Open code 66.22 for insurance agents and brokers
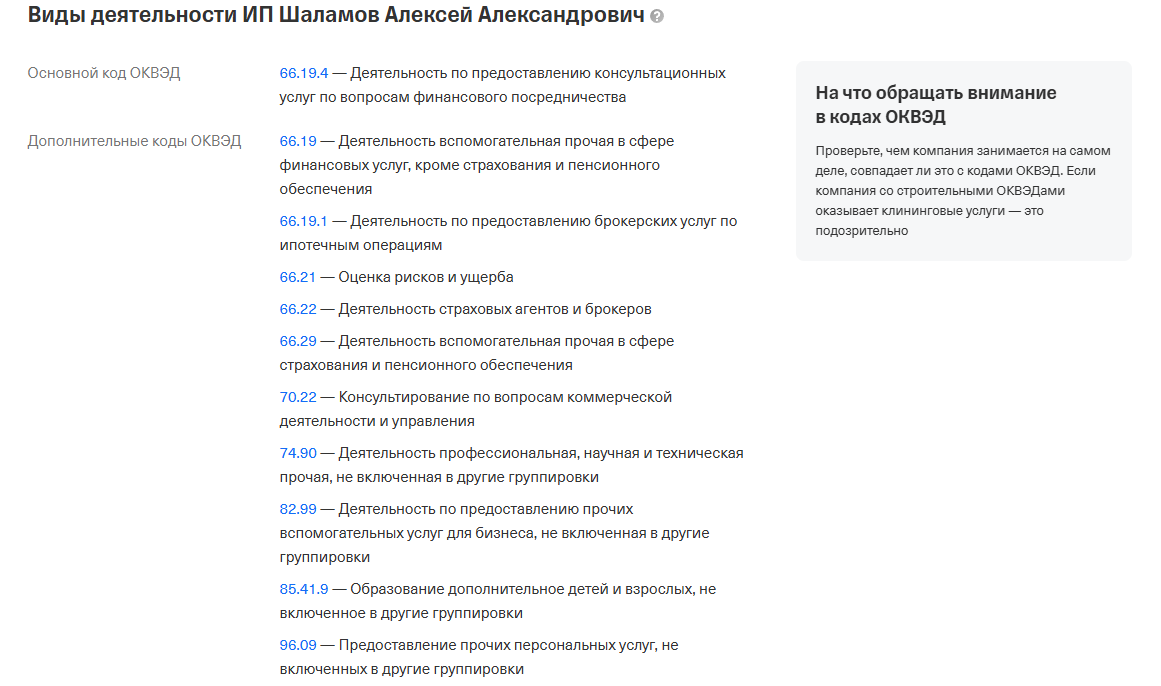This screenshot has height=686, width=1161. coord(298,309)
